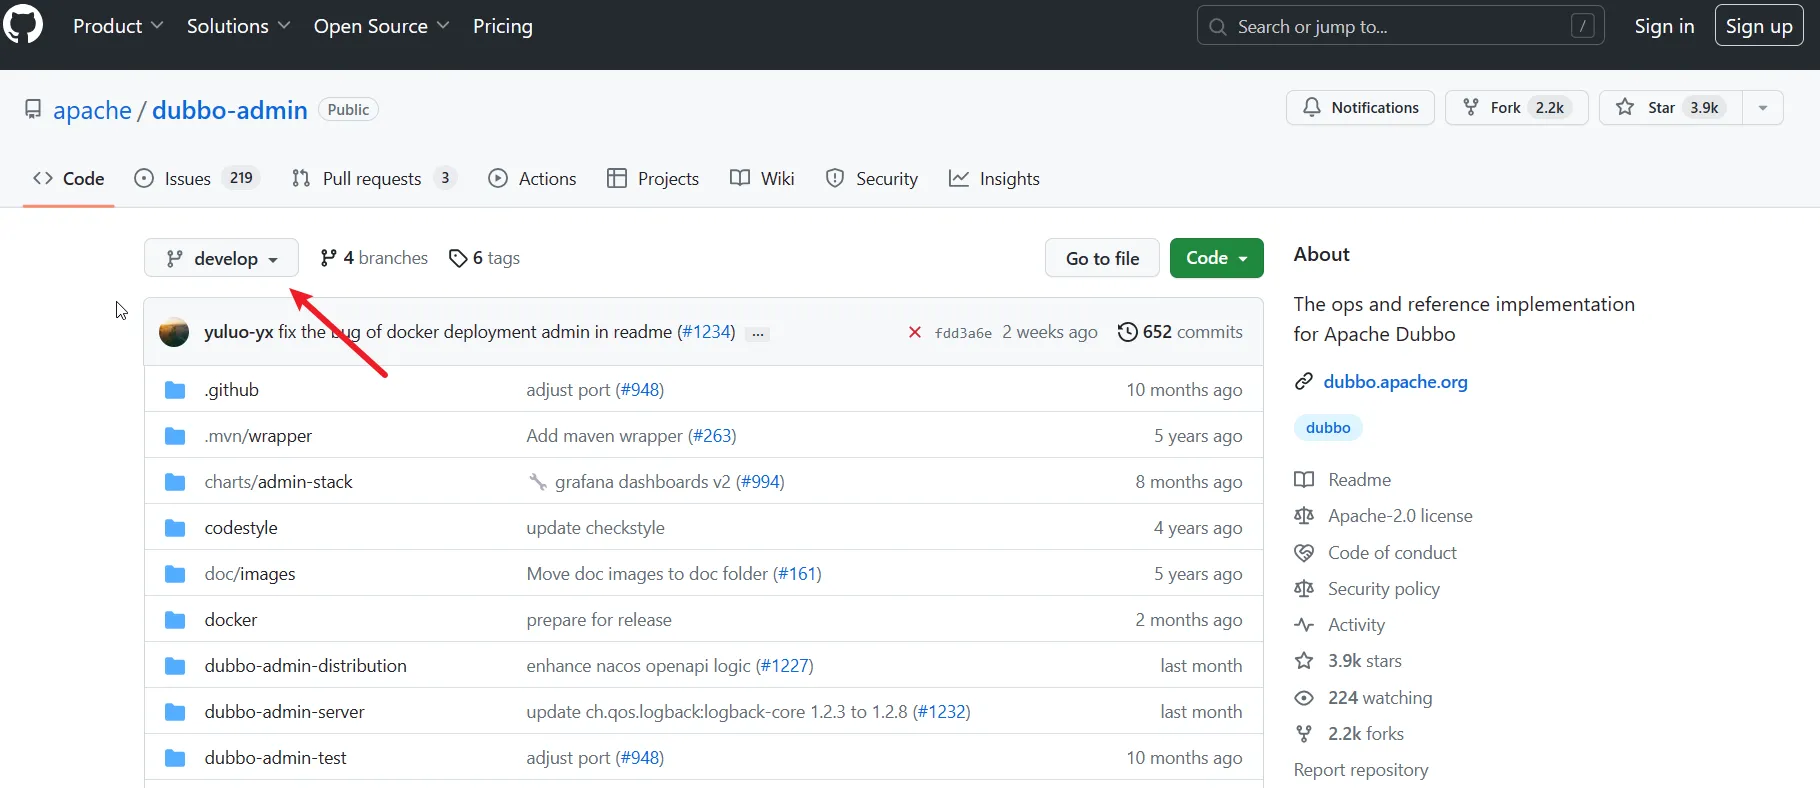This screenshot has width=1820, height=788.
Task: Click the folder icon beside docker
Action: tap(175, 620)
